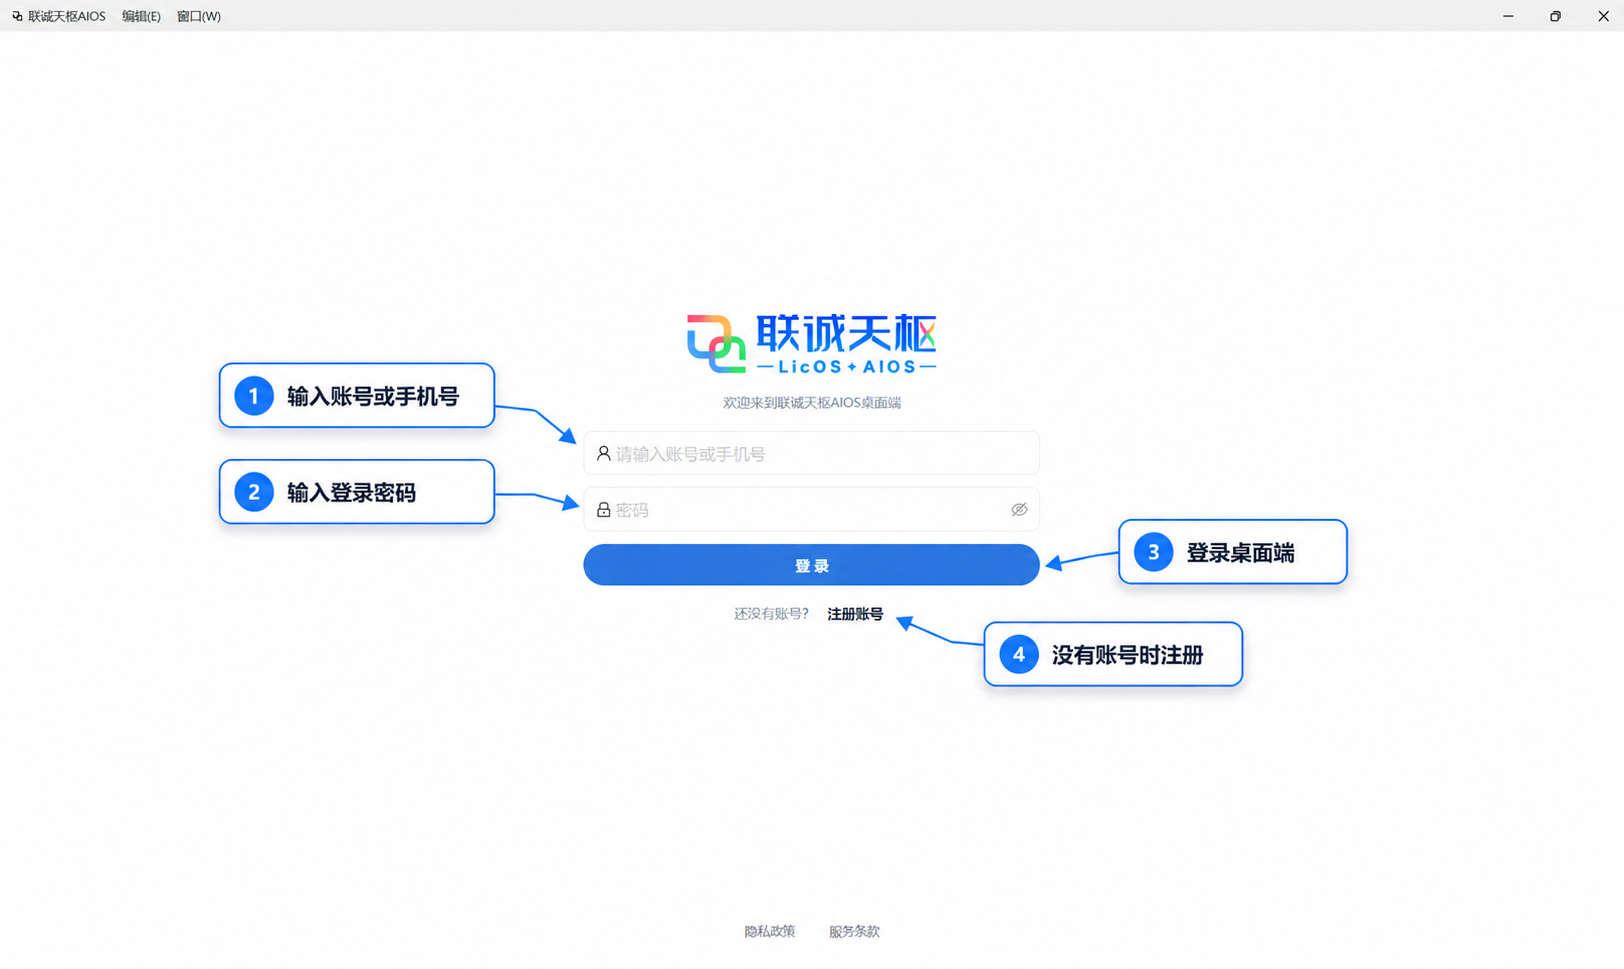Click the 联诚天枢AIOS app icon in title bar
Screen dimensions: 1624x969
[17, 16]
